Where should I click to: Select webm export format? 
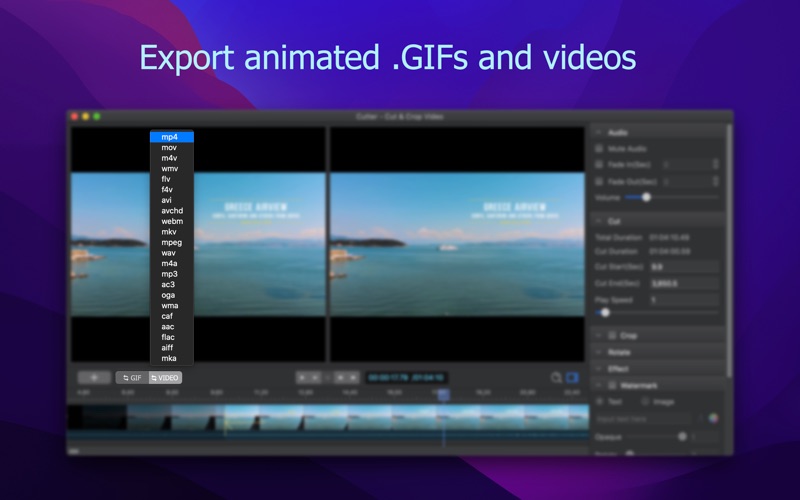pos(172,221)
